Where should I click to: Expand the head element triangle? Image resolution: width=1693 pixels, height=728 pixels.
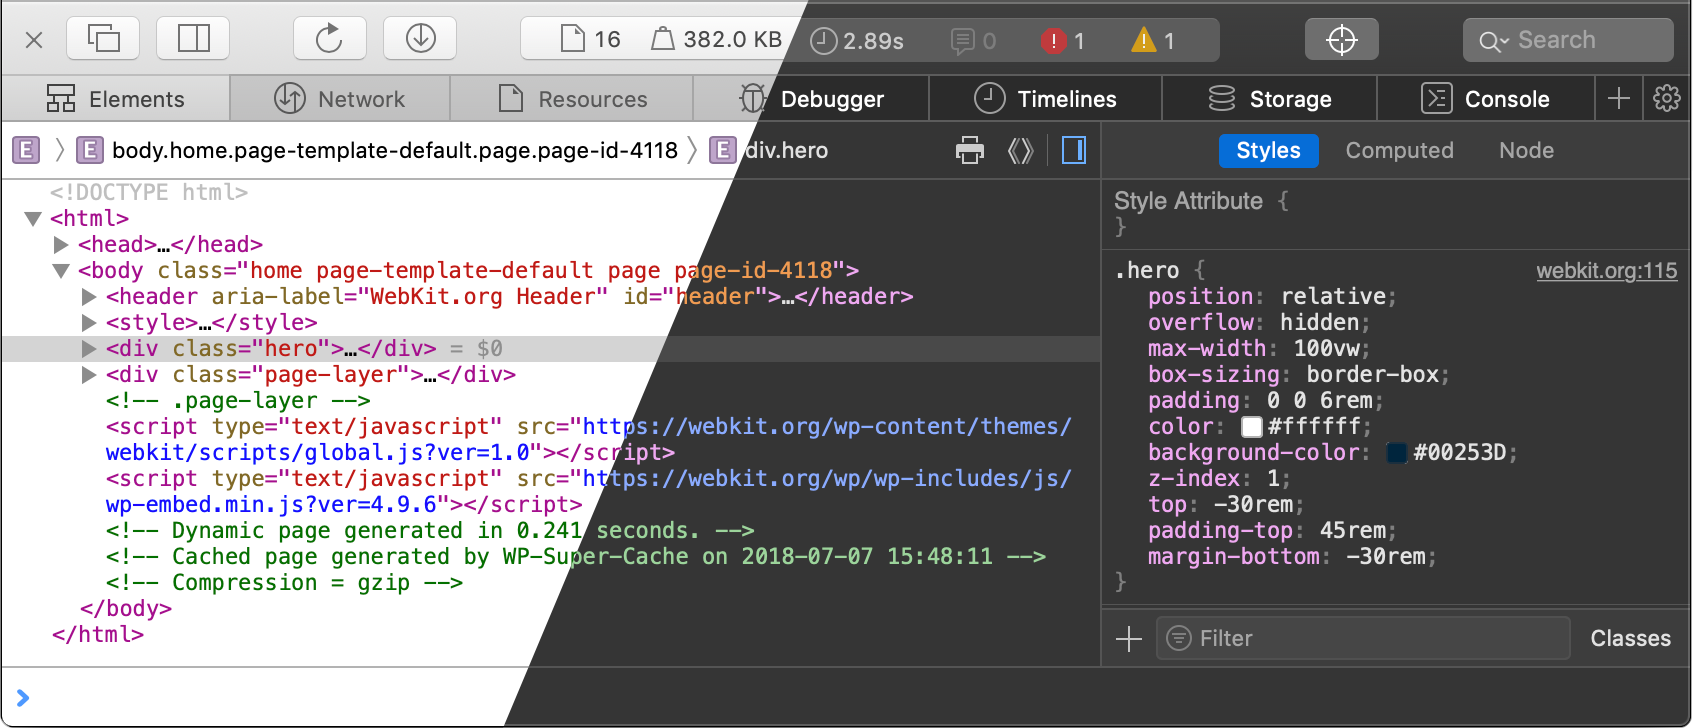pyautogui.click(x=61, y=244)
